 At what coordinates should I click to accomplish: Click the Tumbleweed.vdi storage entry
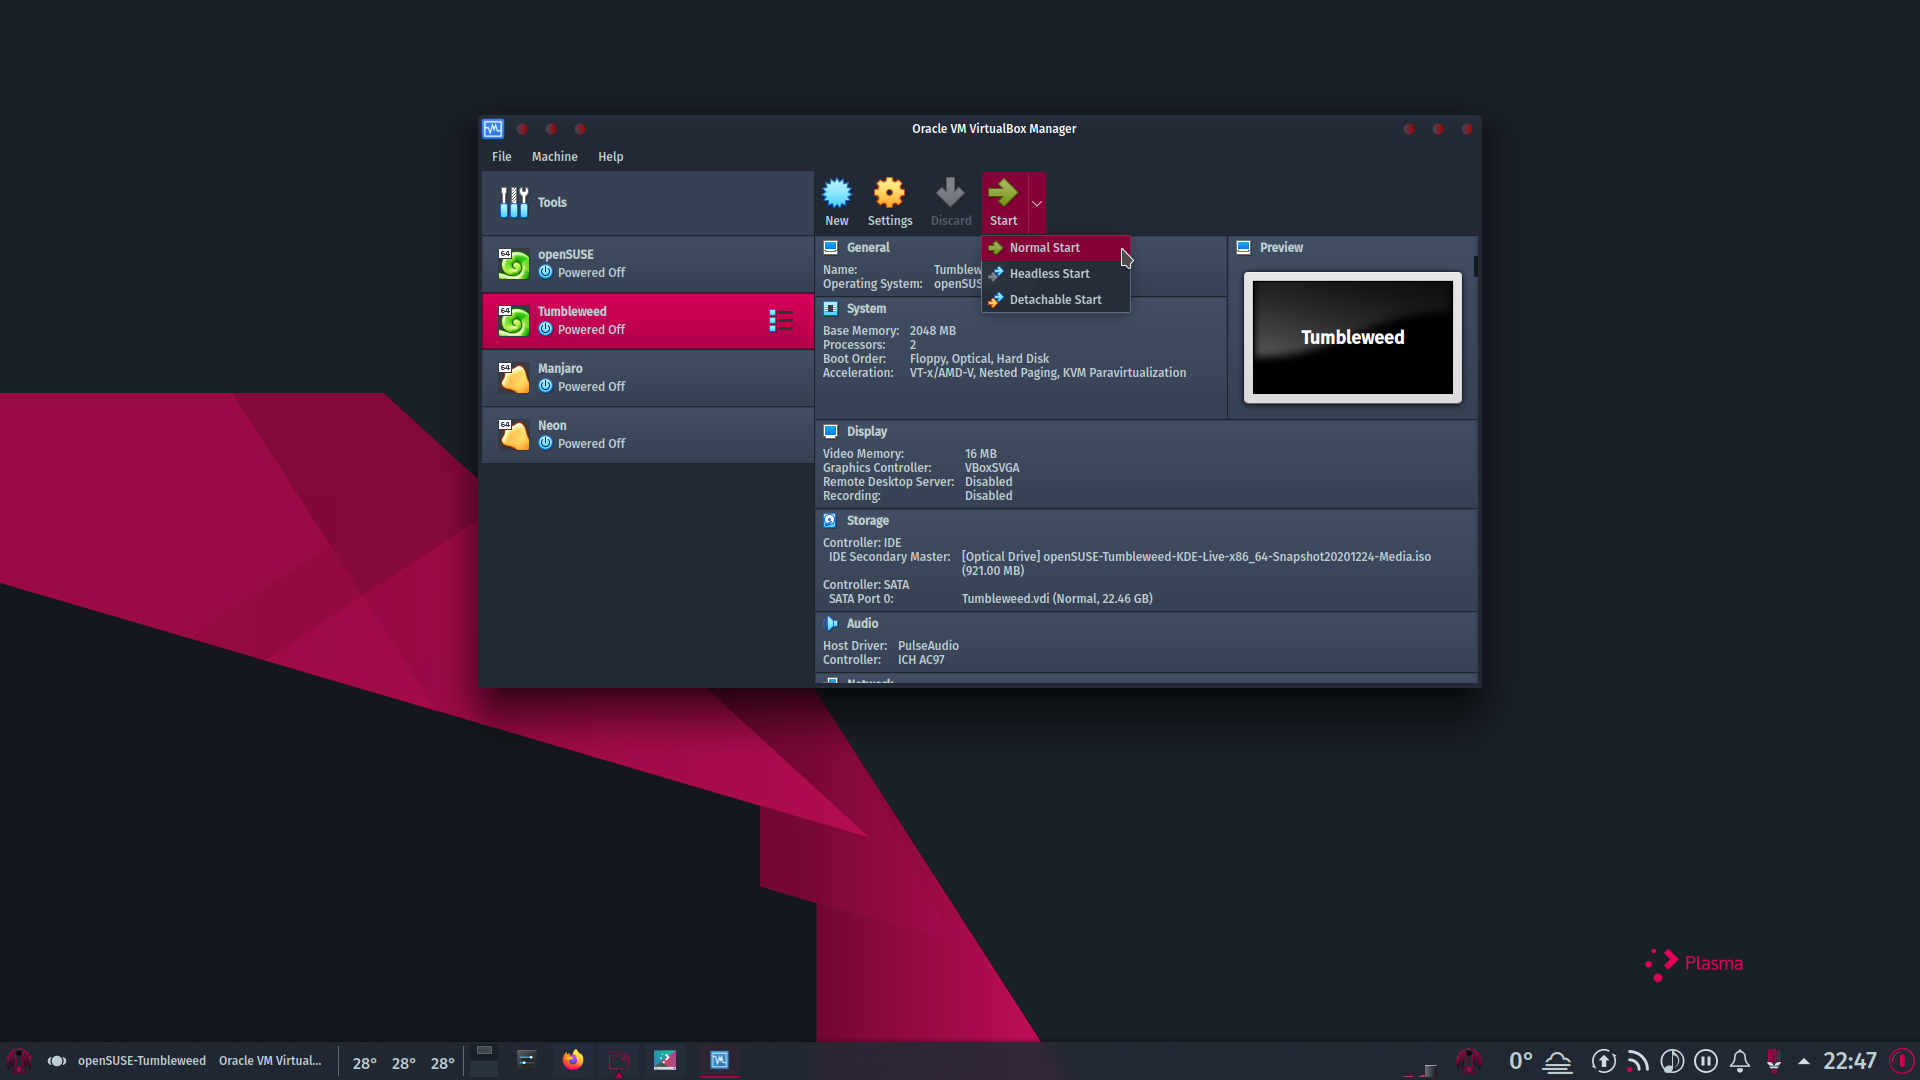[1057, 599]
